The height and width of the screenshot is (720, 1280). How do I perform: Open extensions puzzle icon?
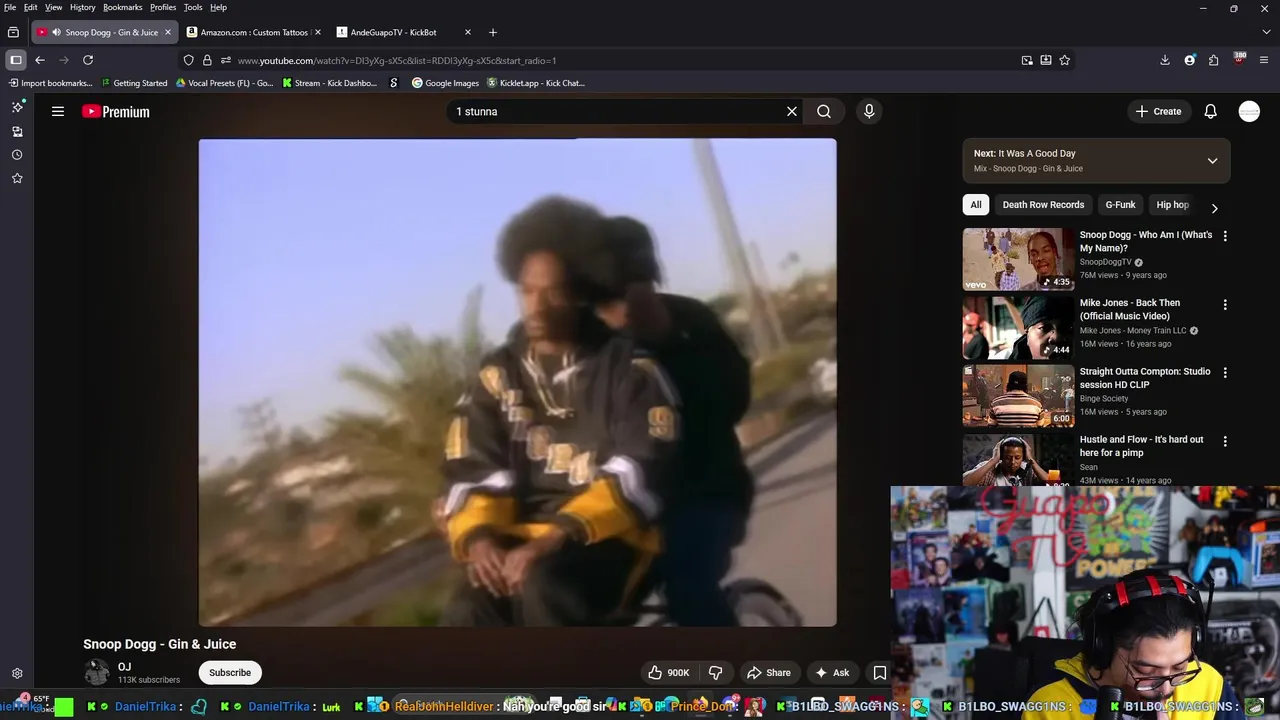pyautogui.click(x=1213, y=60)
